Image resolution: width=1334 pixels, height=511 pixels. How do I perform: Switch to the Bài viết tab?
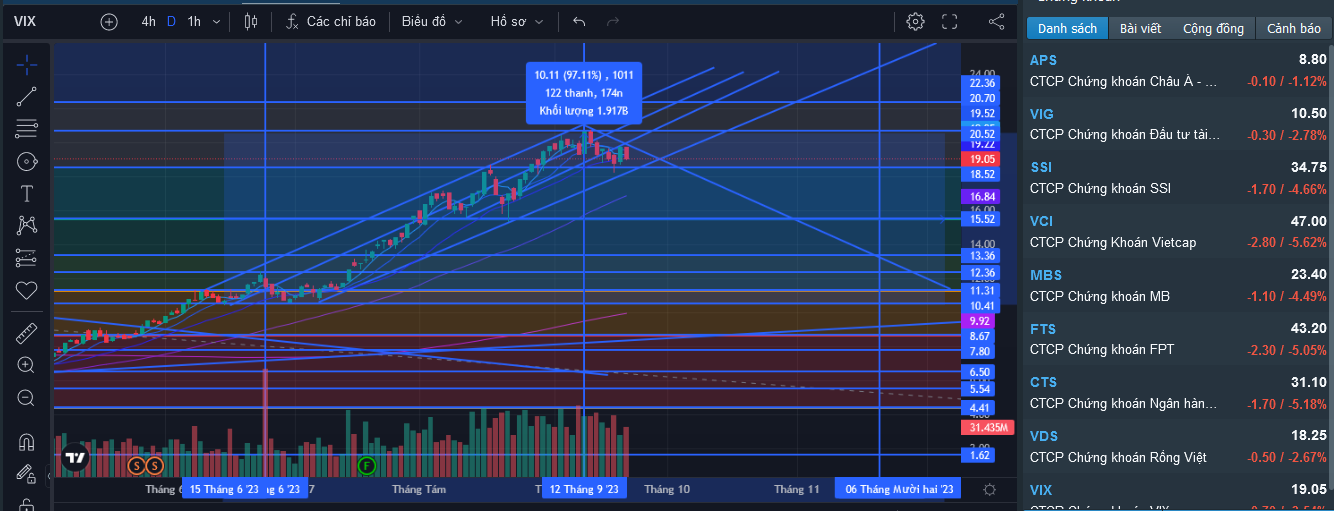1140,28
